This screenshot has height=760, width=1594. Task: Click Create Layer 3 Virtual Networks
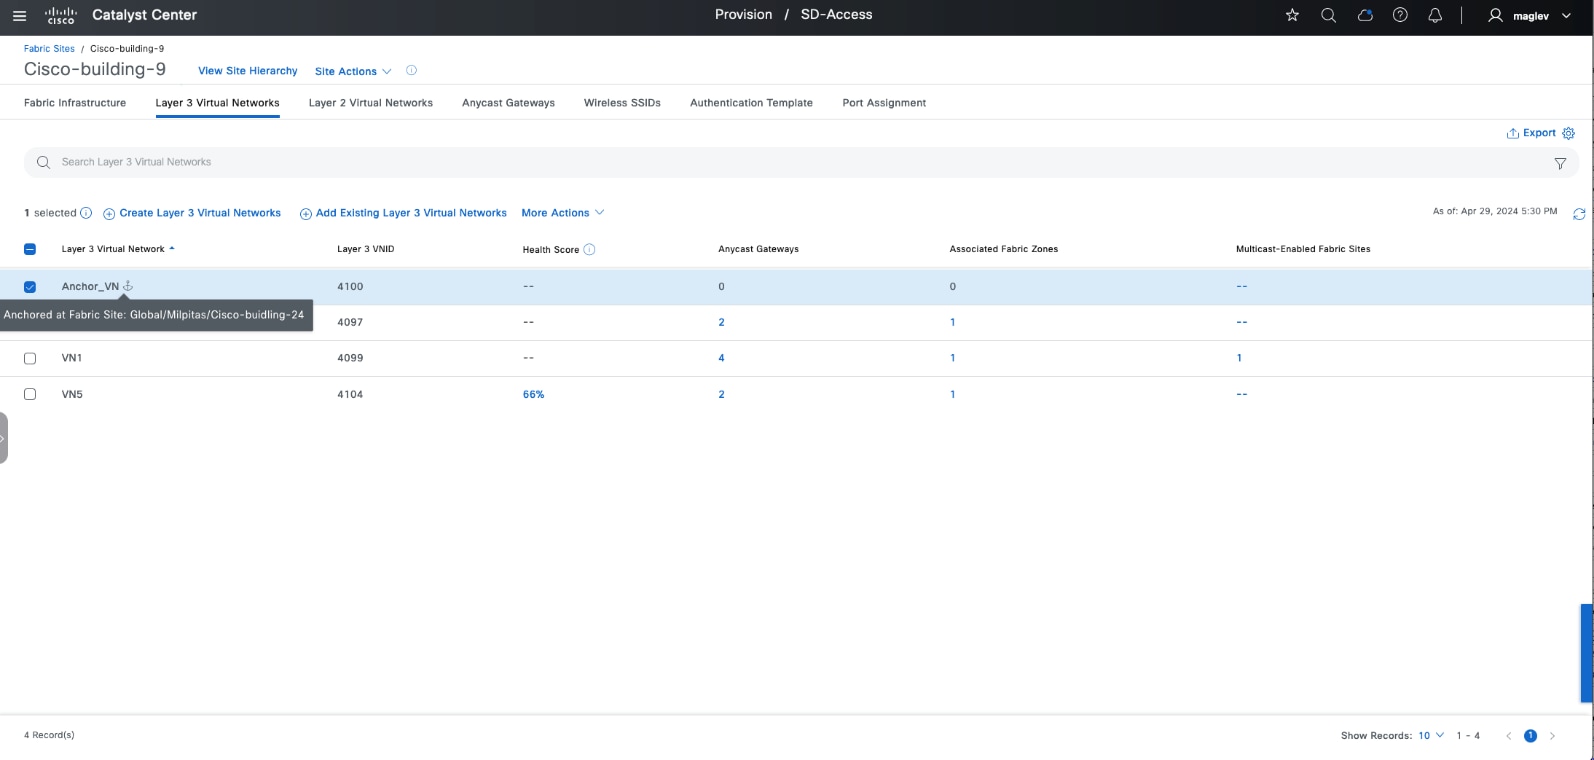point(192,213)
